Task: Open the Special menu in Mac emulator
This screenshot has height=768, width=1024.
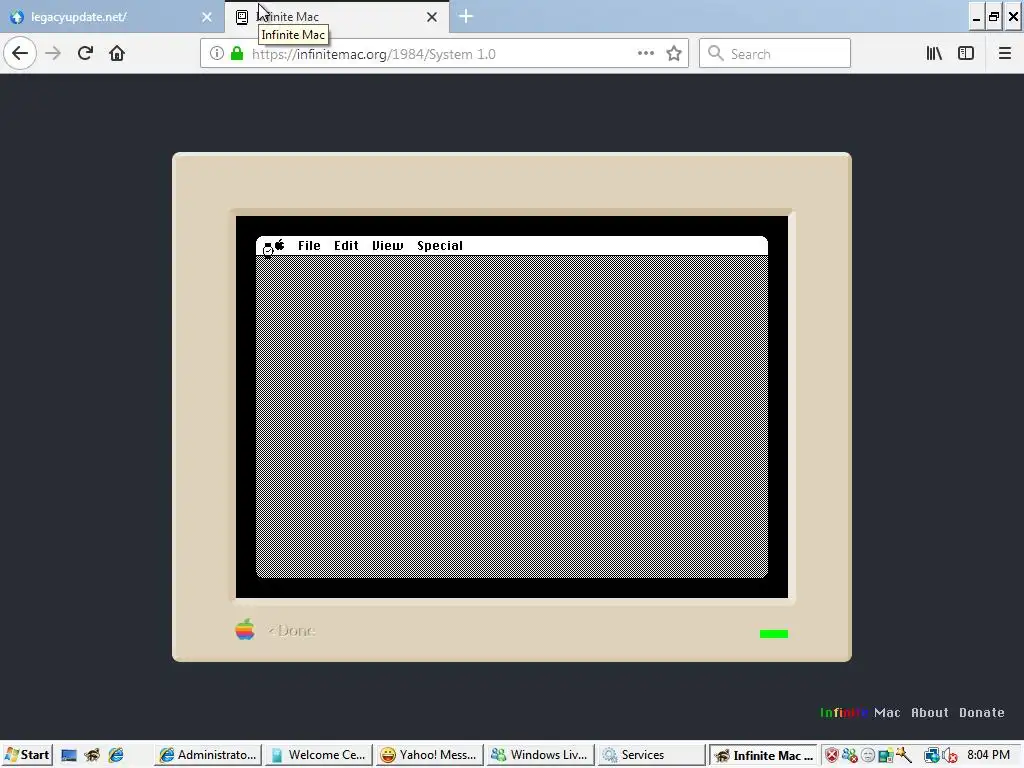Action: pos(440,246)
